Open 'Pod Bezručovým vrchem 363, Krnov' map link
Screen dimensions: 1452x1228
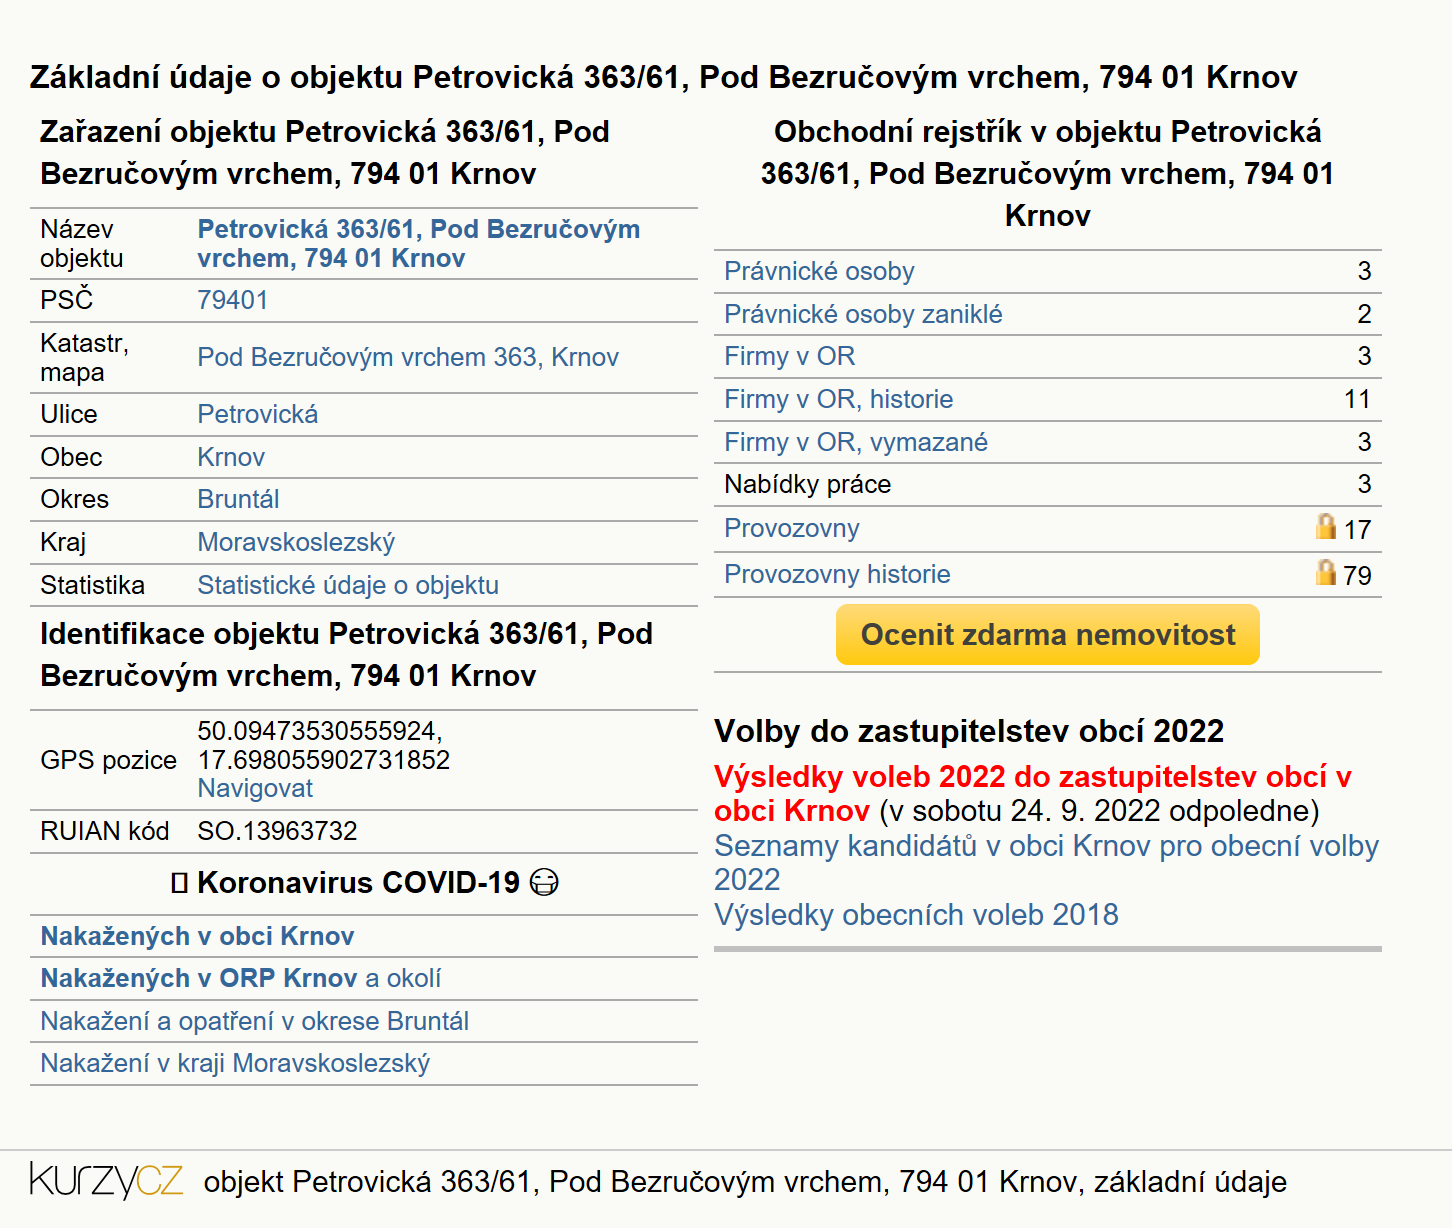(x=408, y=357)
